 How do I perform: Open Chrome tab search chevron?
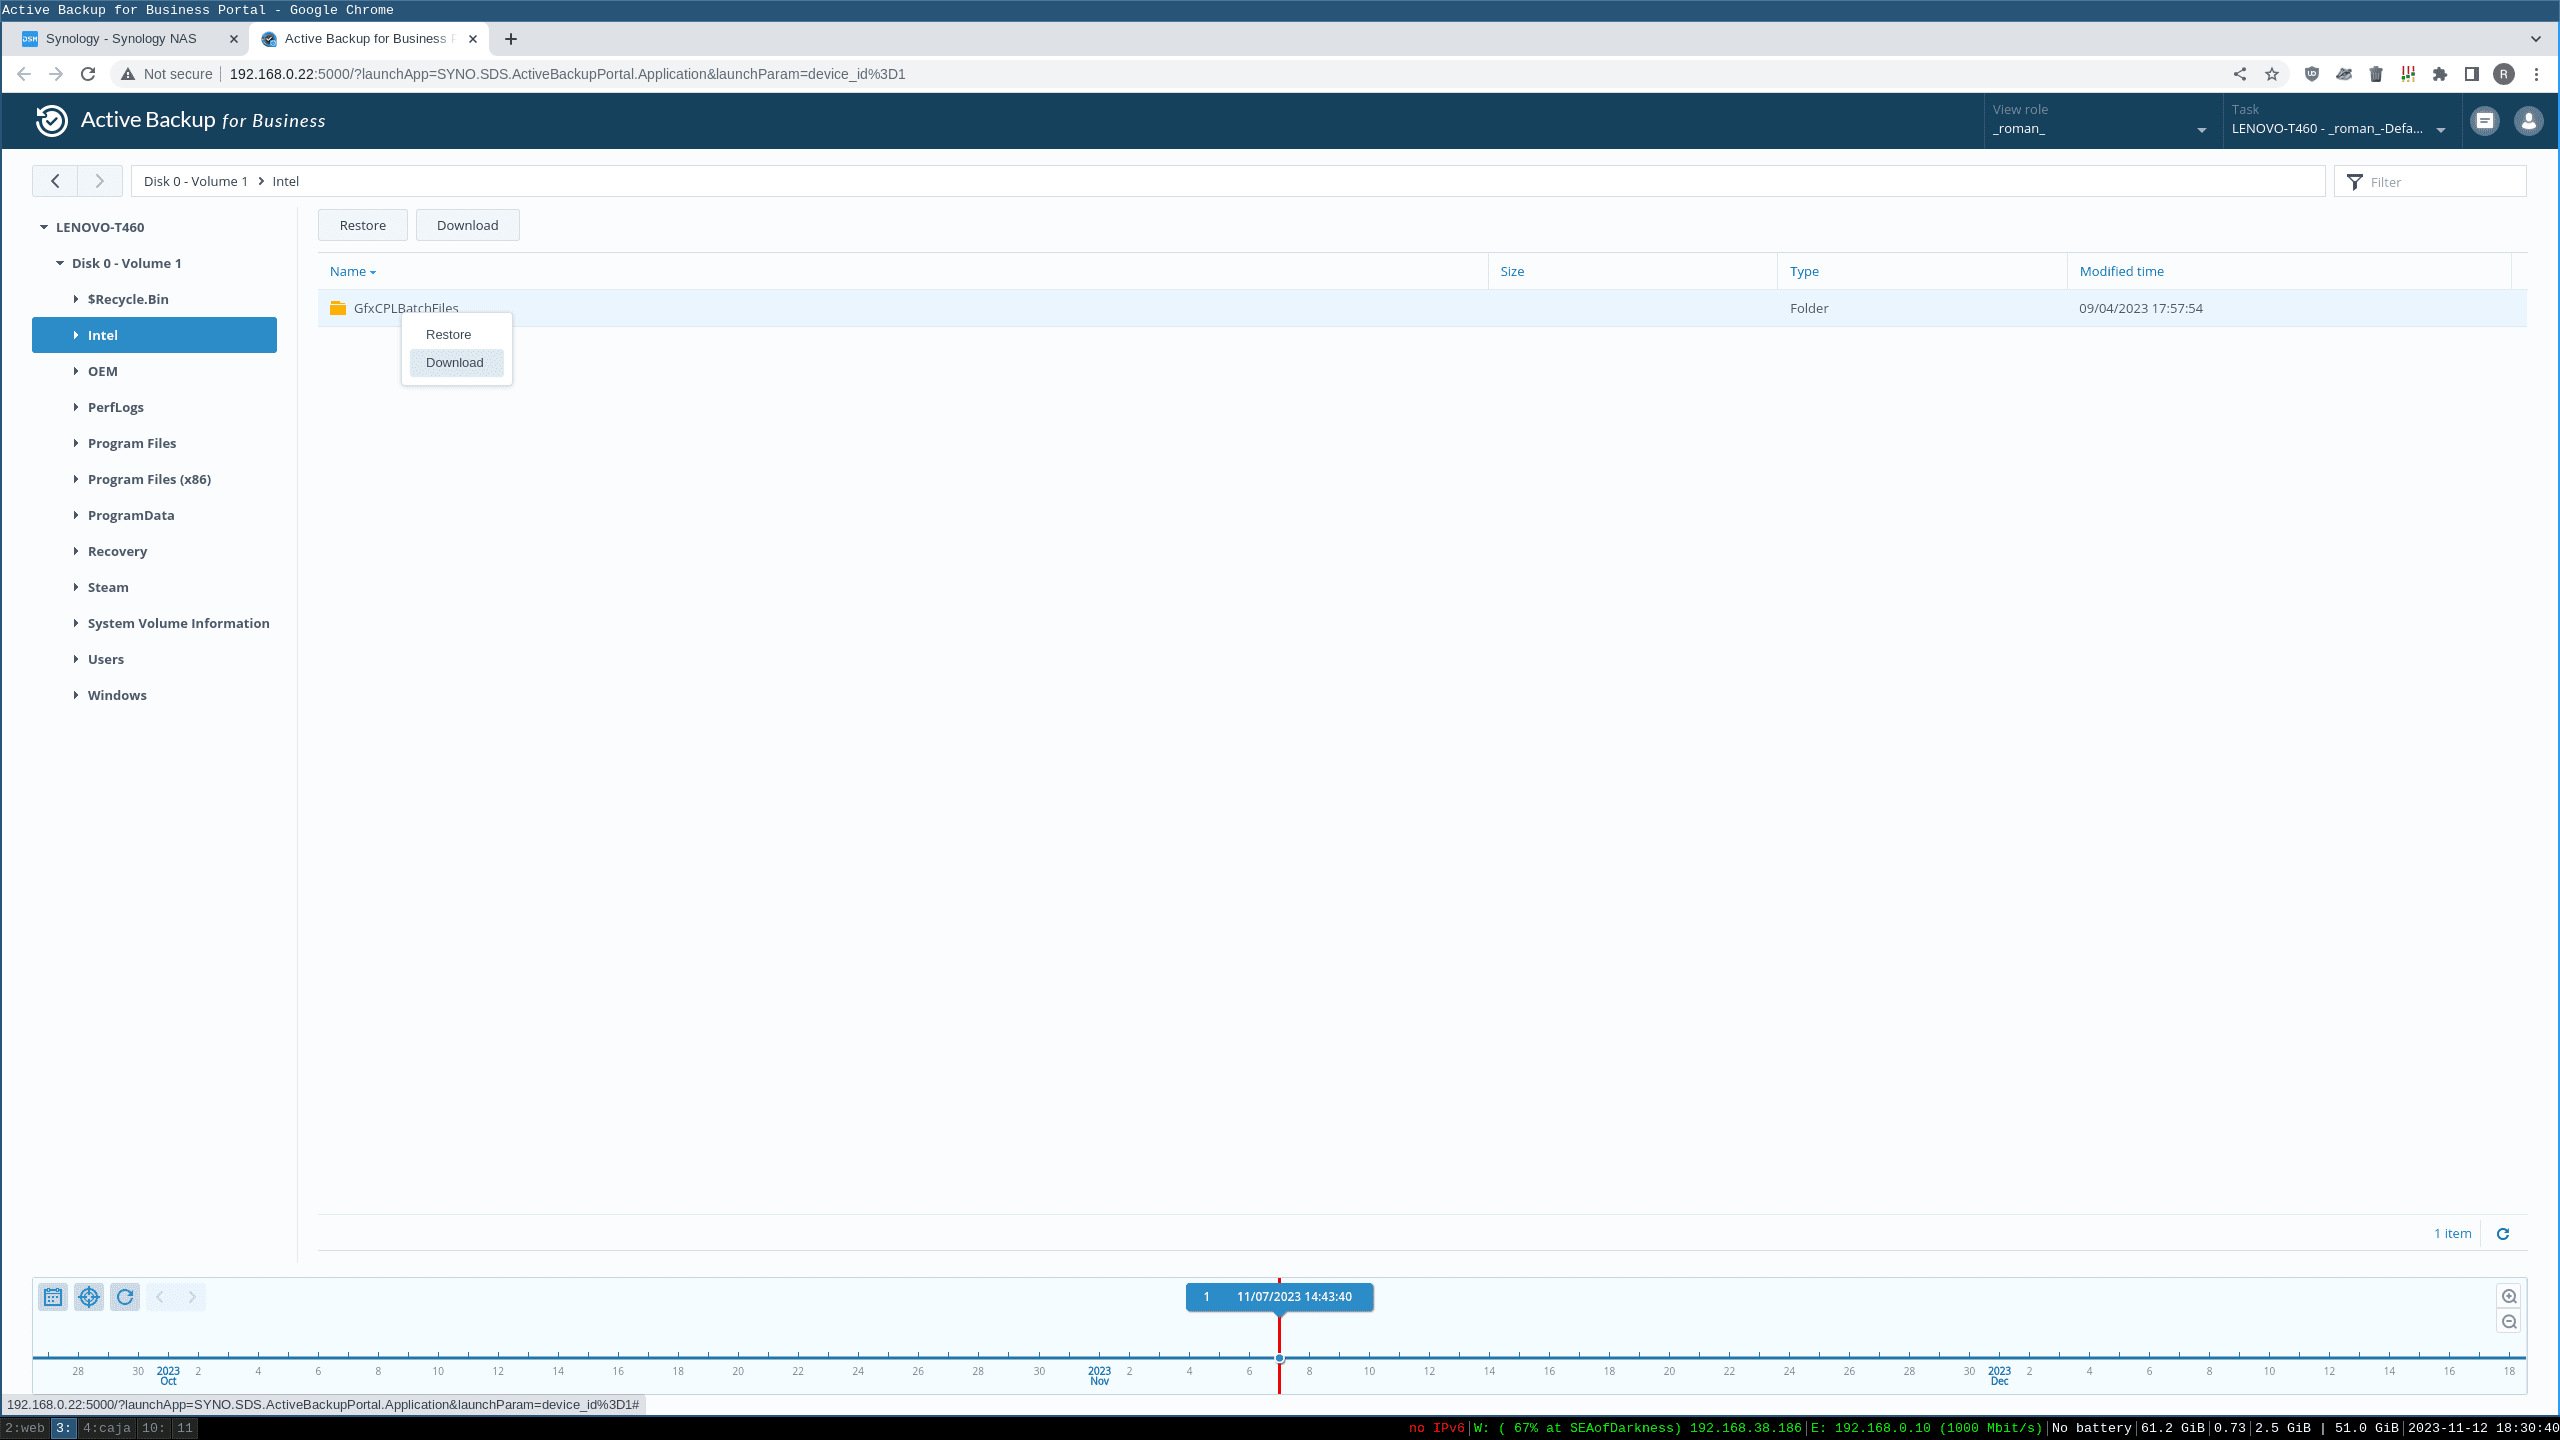[x=2536, y=39]
